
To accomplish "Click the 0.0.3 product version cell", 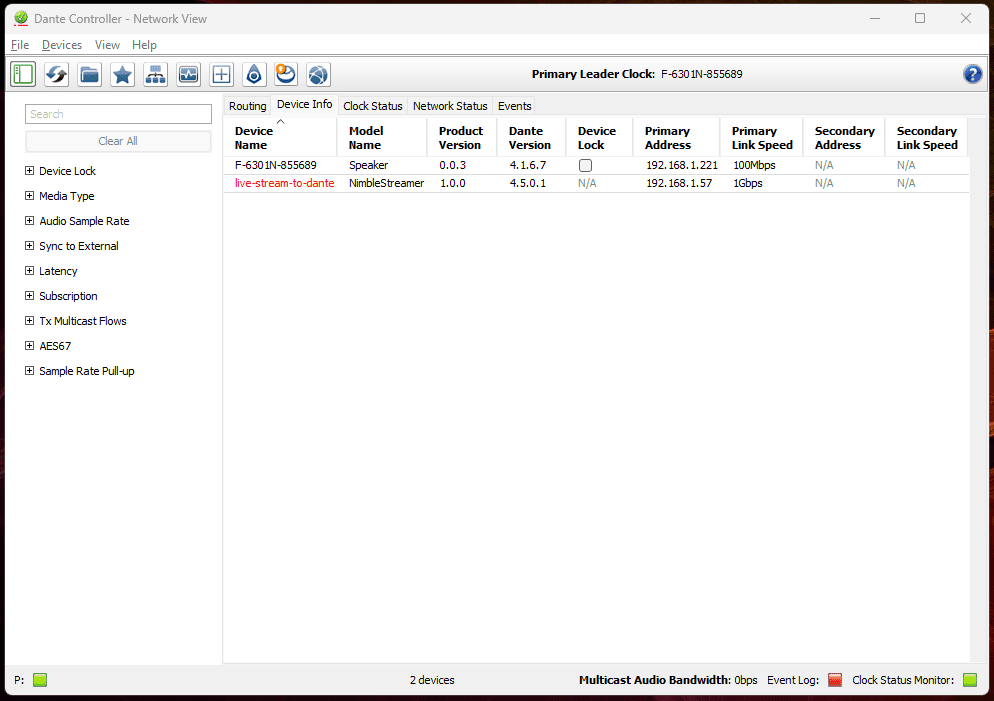I will [453, 165].
